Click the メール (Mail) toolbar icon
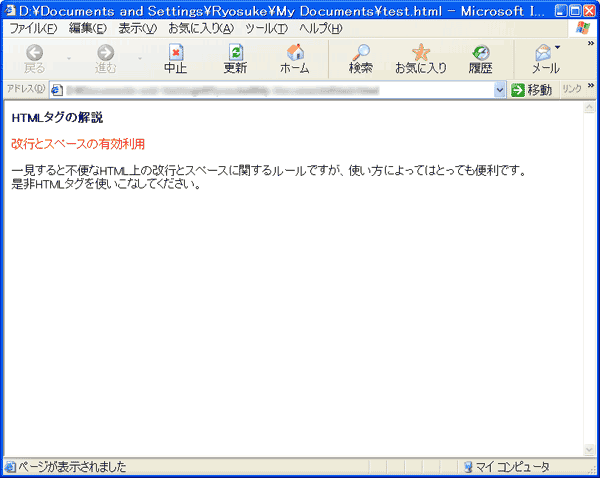The height and width of the screenshot is (478, 600). pos(544,54)
